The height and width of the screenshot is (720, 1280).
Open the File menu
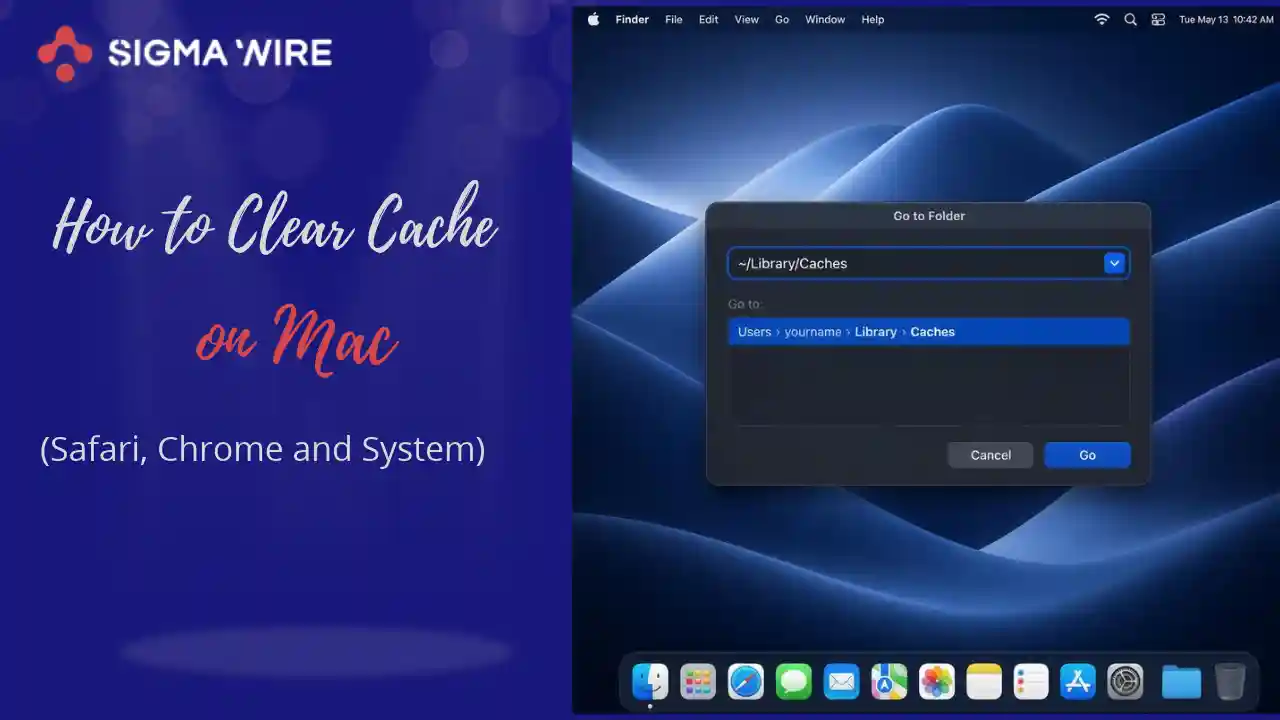tap(674, 19)
